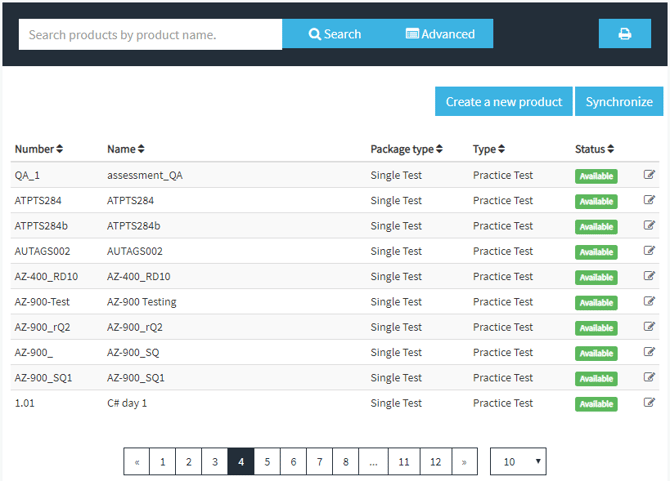Focus the product name search field
The height and width of the screenshot is (481, 670).
(150, 35)
